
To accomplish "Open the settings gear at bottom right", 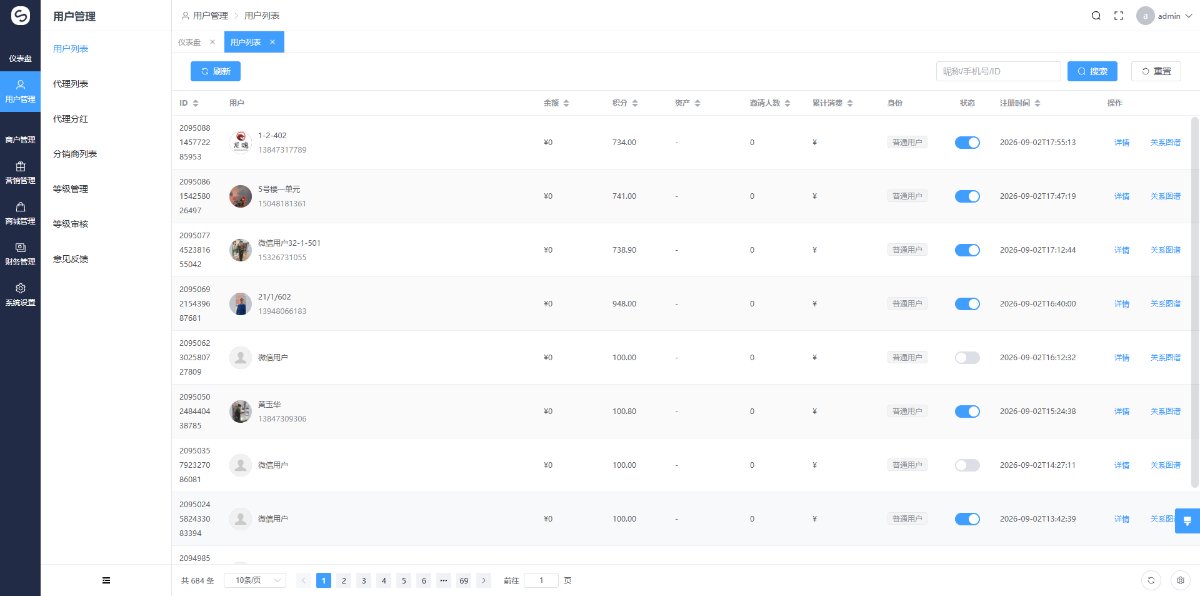I will tap(1181, 580).
